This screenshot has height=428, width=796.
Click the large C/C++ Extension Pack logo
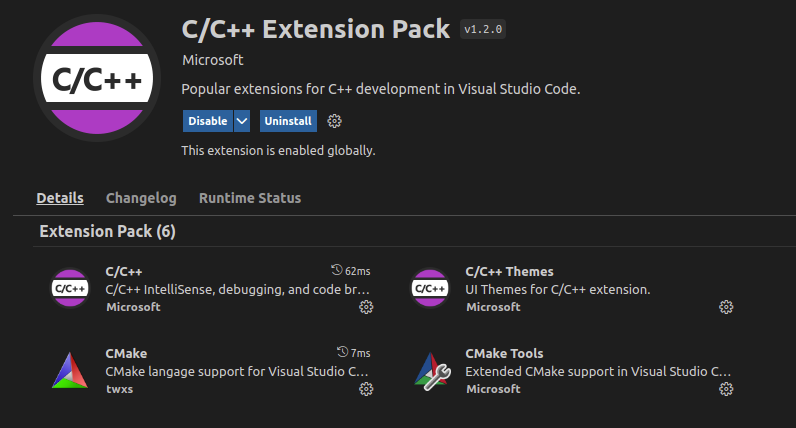[97, 78]
